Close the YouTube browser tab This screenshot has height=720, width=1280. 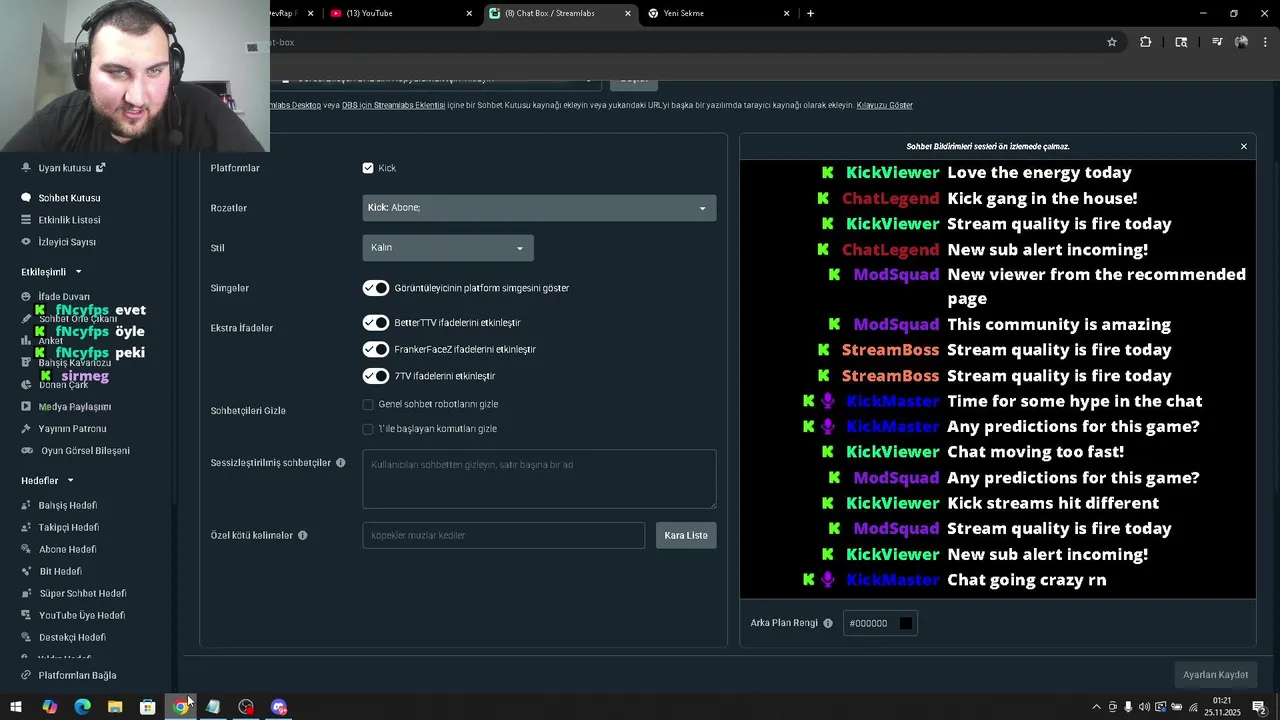tap(470, 13)
